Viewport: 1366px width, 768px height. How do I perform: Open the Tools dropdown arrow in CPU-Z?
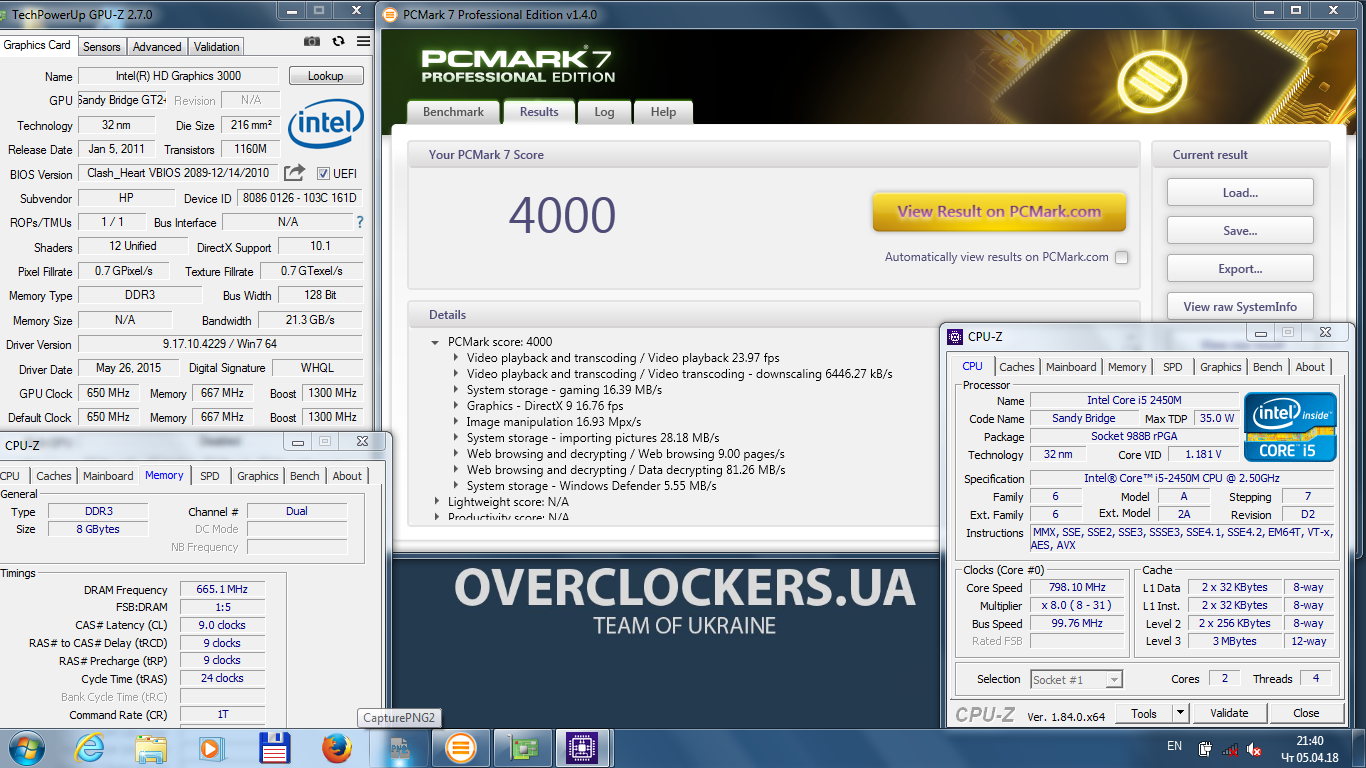point(1180,713)
